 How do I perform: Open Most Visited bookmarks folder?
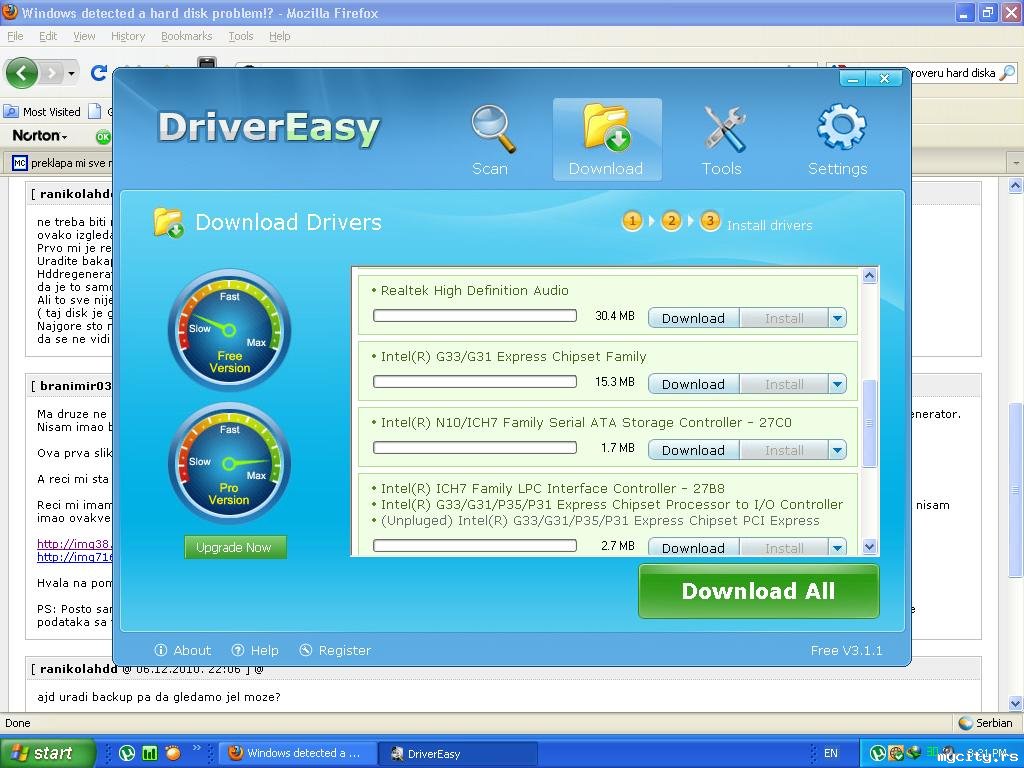click(42, 112)
